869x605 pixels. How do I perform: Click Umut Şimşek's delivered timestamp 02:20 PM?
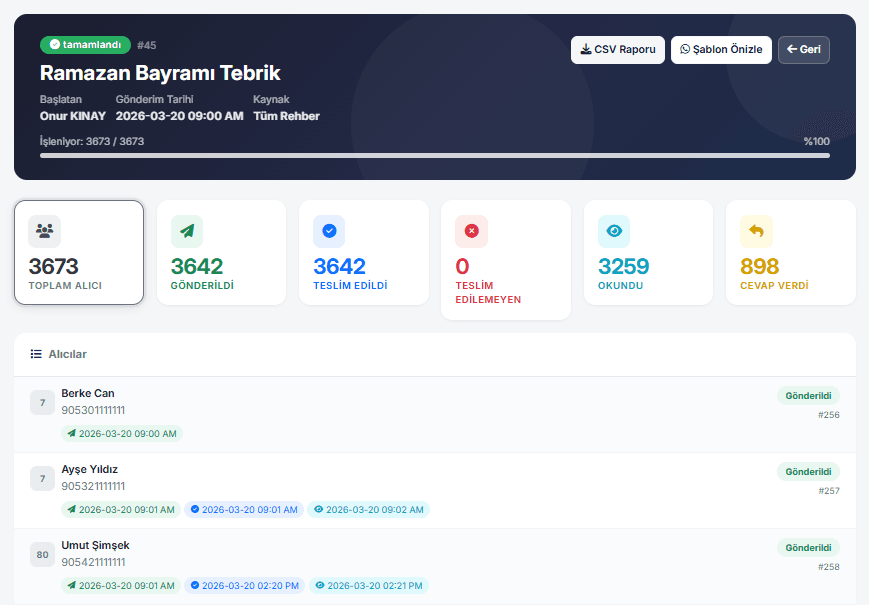pos(244,586)
